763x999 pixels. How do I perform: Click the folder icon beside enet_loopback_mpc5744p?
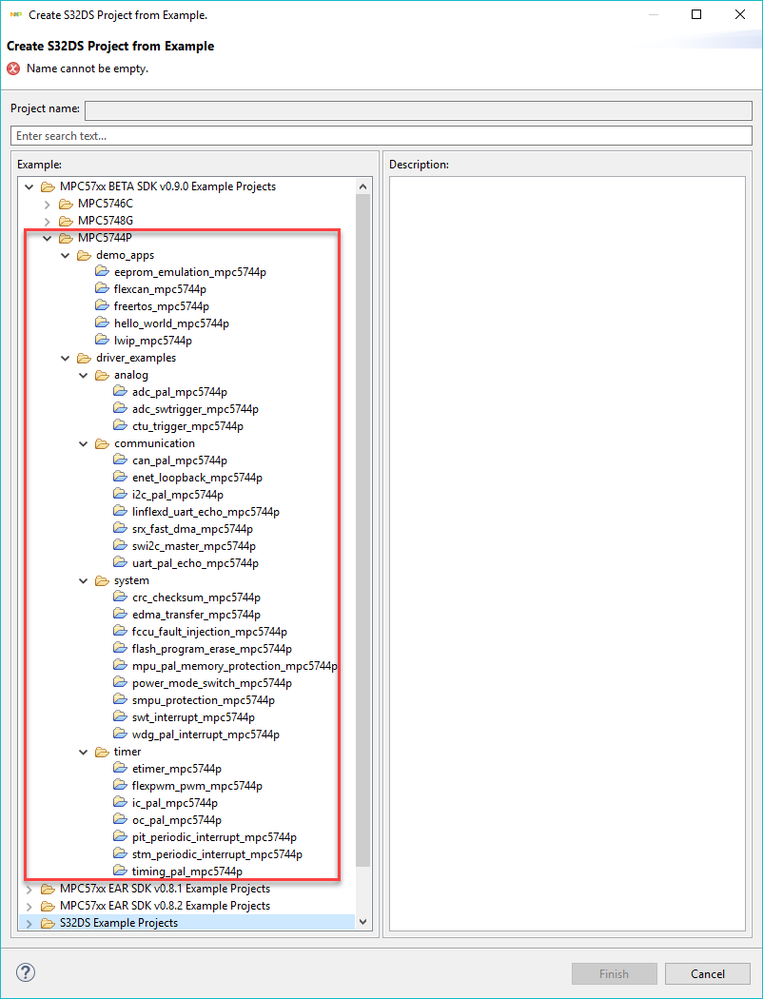120,477
